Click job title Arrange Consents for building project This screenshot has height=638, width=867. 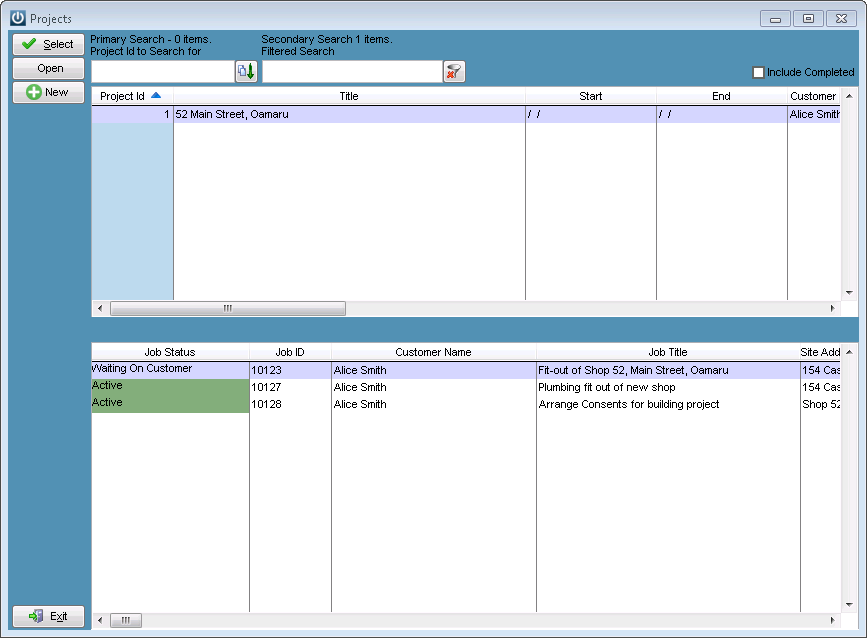point(668,405)
